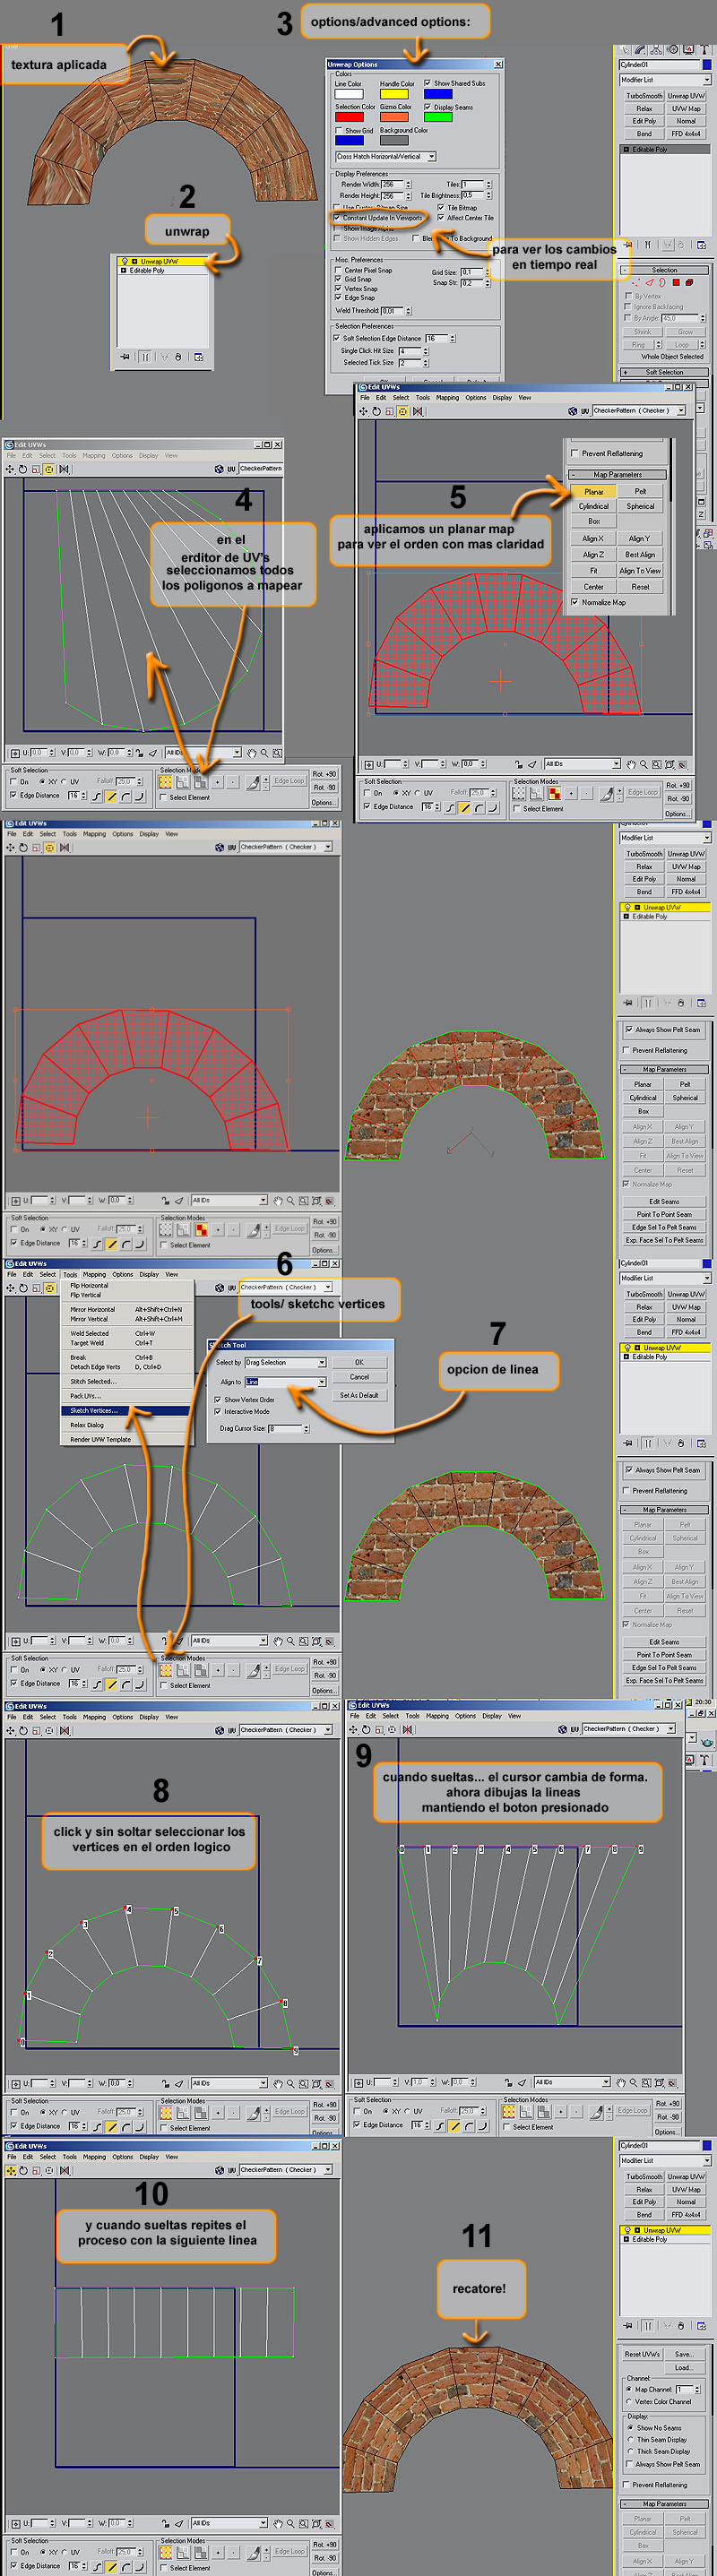Toggle Show Shared Subs in Unwrap Options
The width and height of the screenshot is (717, 2576).
coord(428,84)
